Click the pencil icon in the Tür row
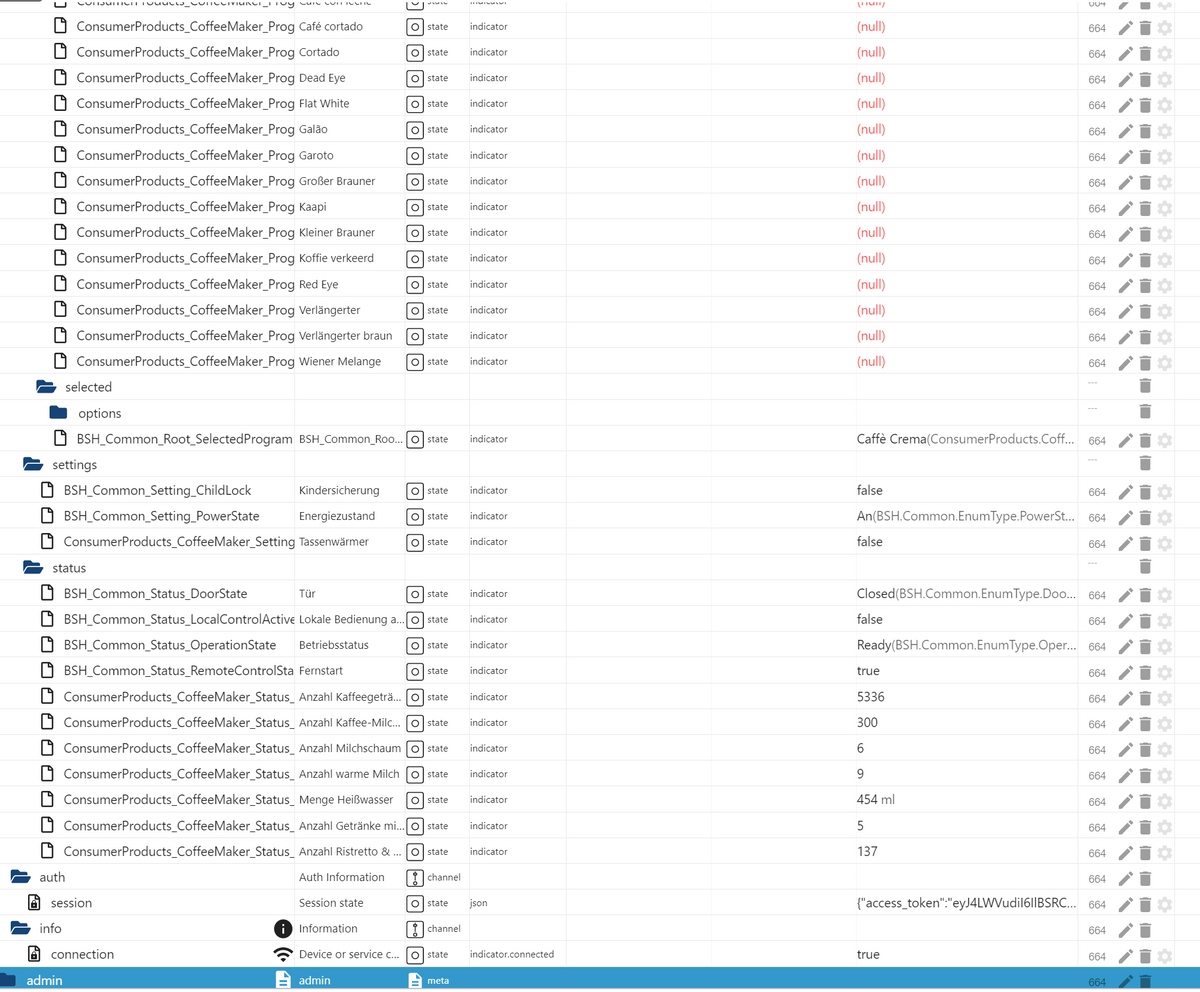 point(1125,595)
